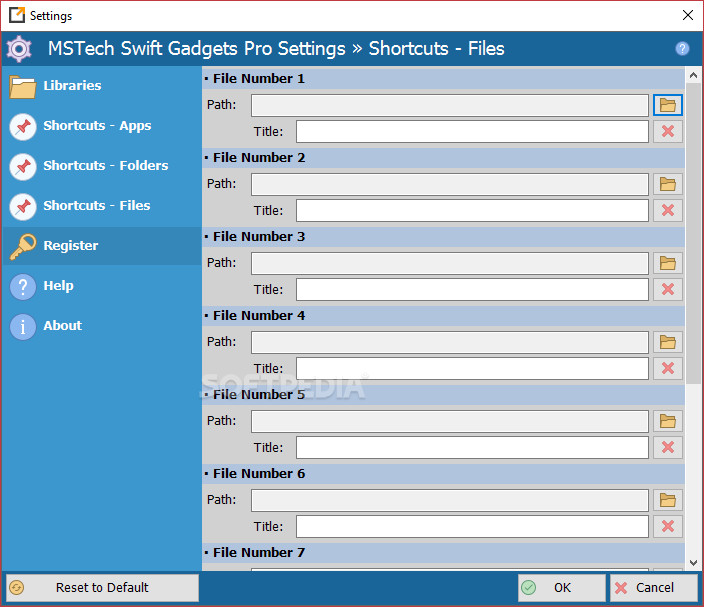This screenshot has width=704, height=607.
Task: Click the scrollbar down arrow
Action: pos(693,563)
